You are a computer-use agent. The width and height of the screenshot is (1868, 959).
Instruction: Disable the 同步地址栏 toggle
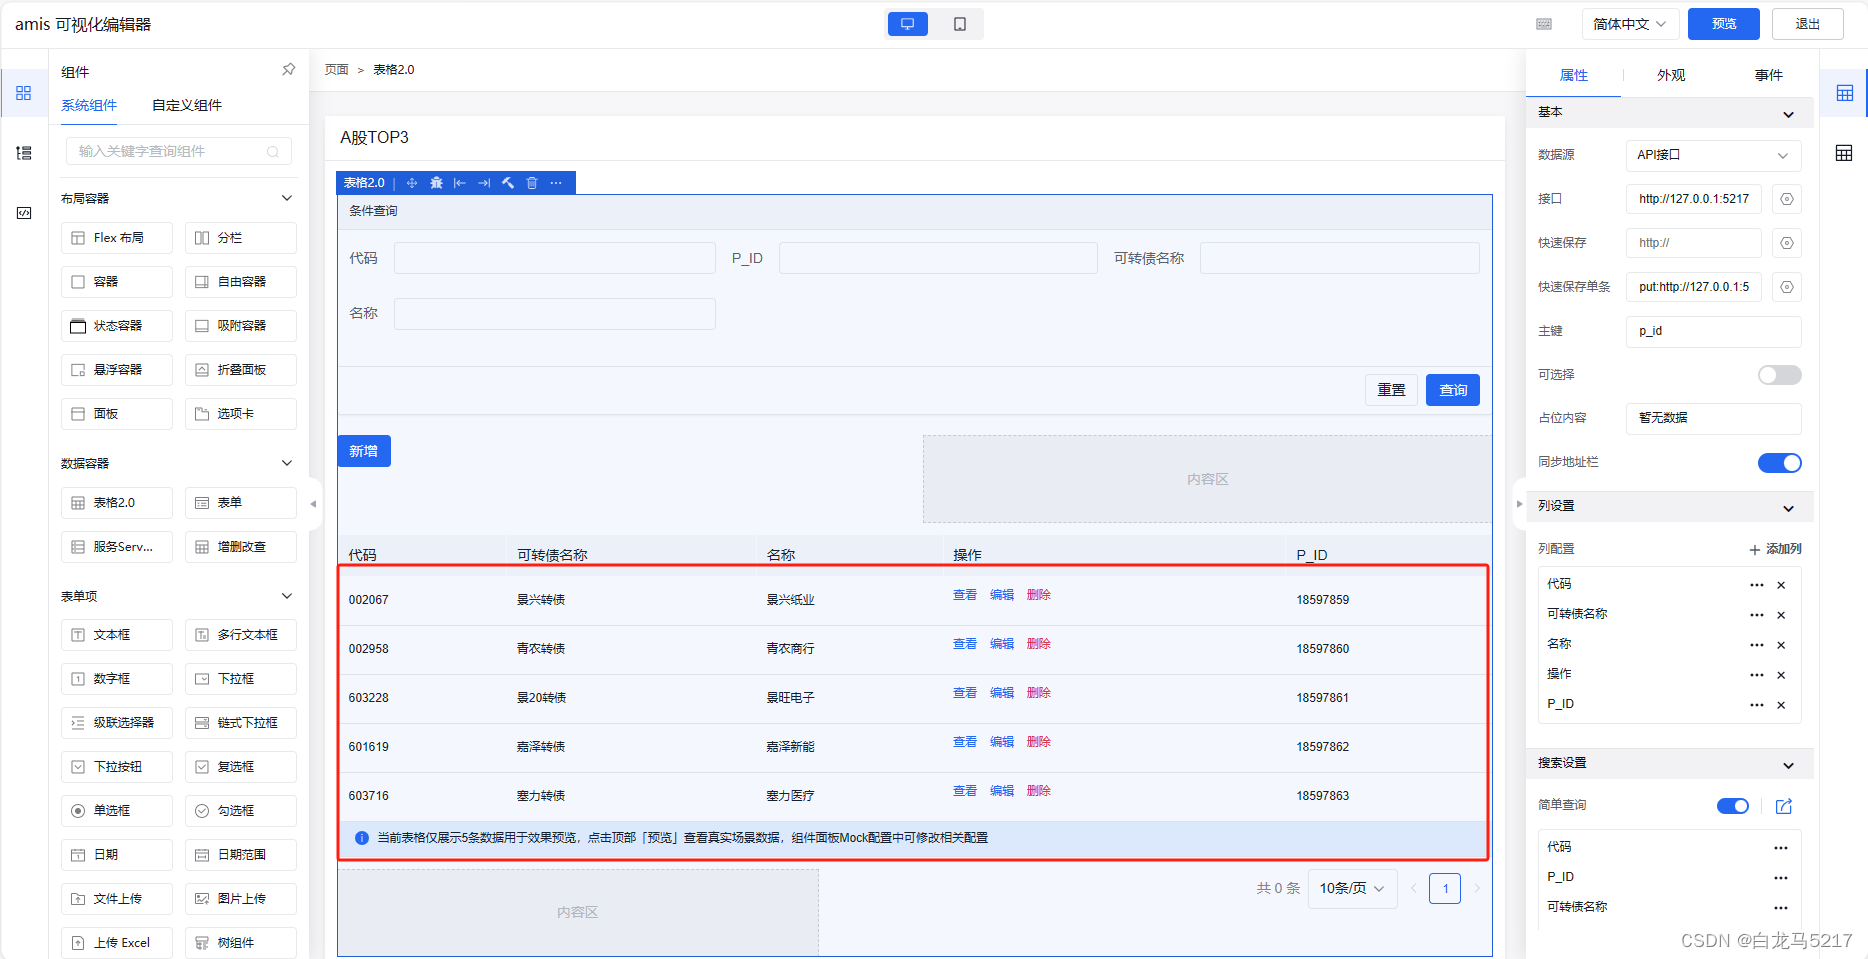coord(1779,462)
